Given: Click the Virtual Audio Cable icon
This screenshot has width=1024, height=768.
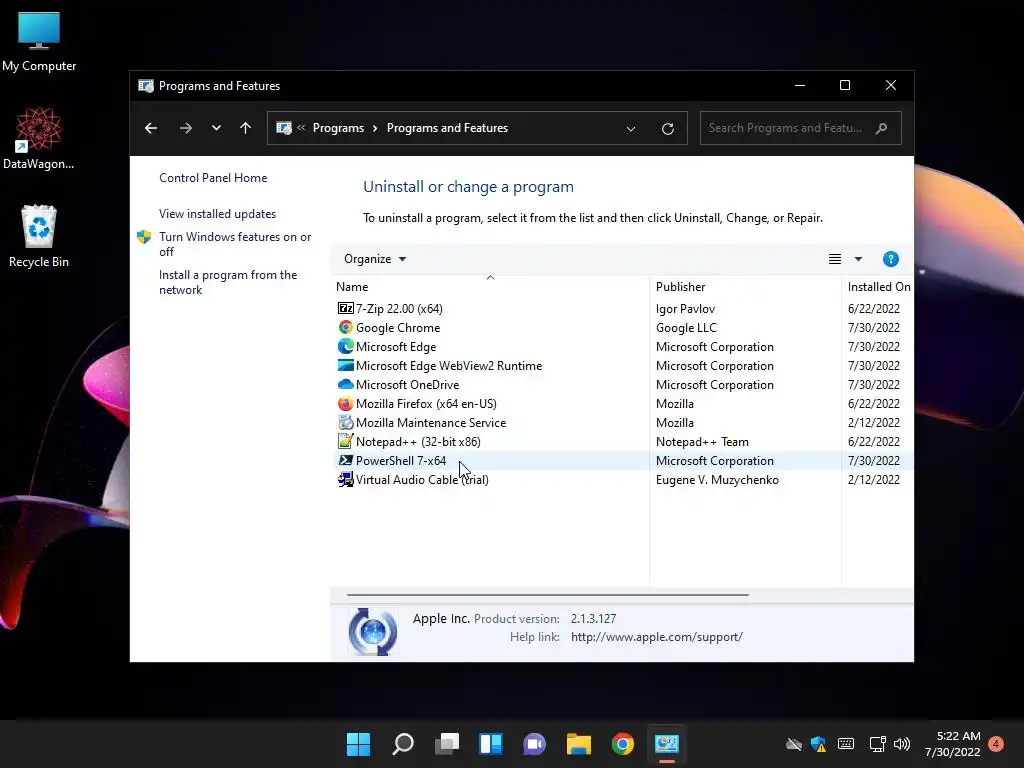Looking at the screenshot, I should coord(345,479).
